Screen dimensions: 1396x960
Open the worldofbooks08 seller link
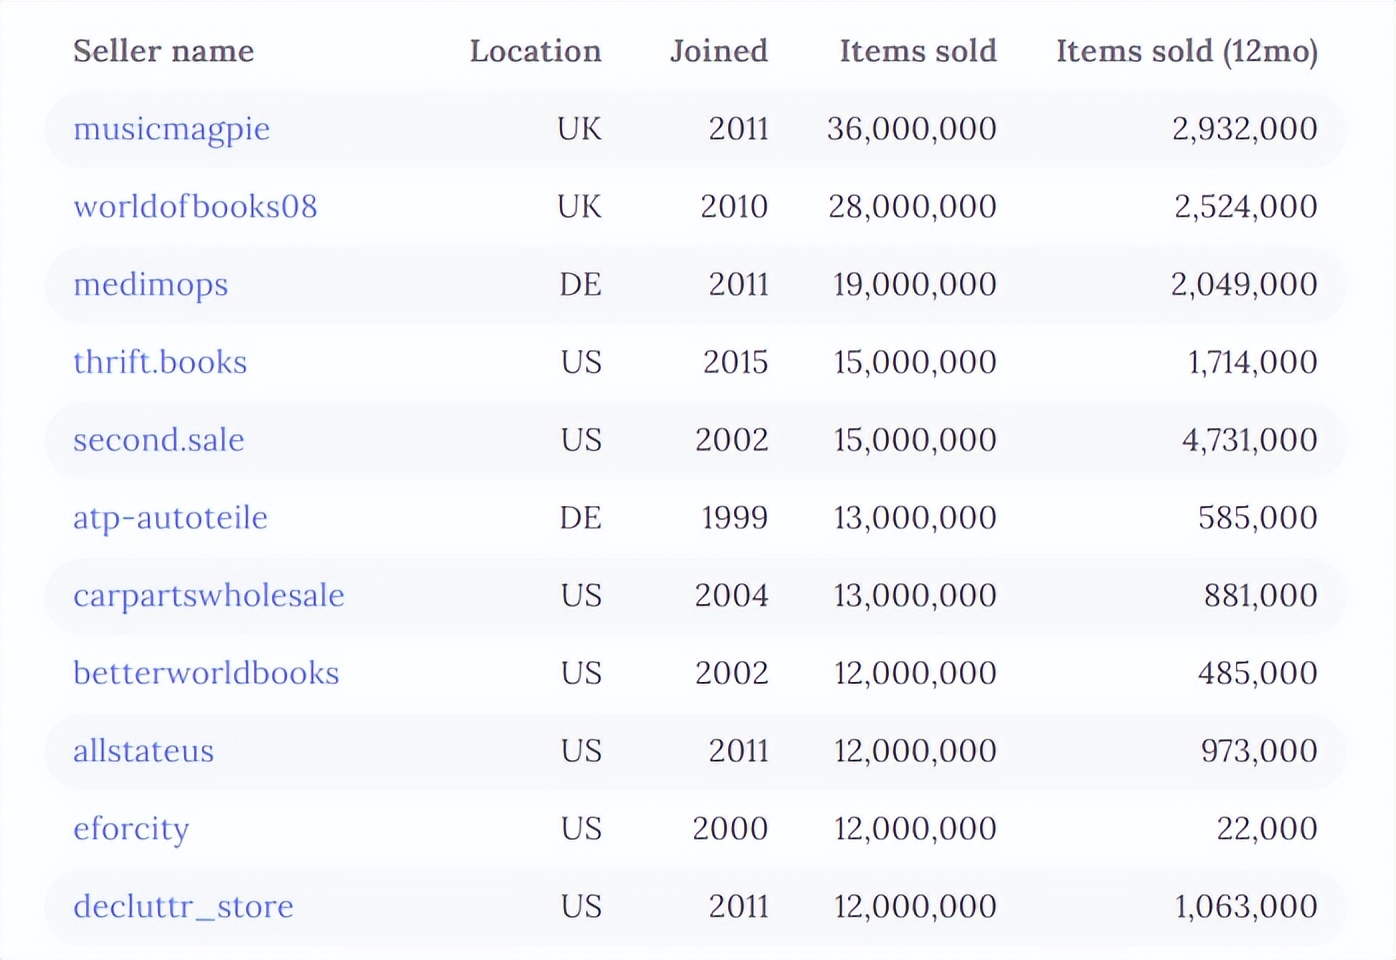pyautogui.click(x=195, y=207)
